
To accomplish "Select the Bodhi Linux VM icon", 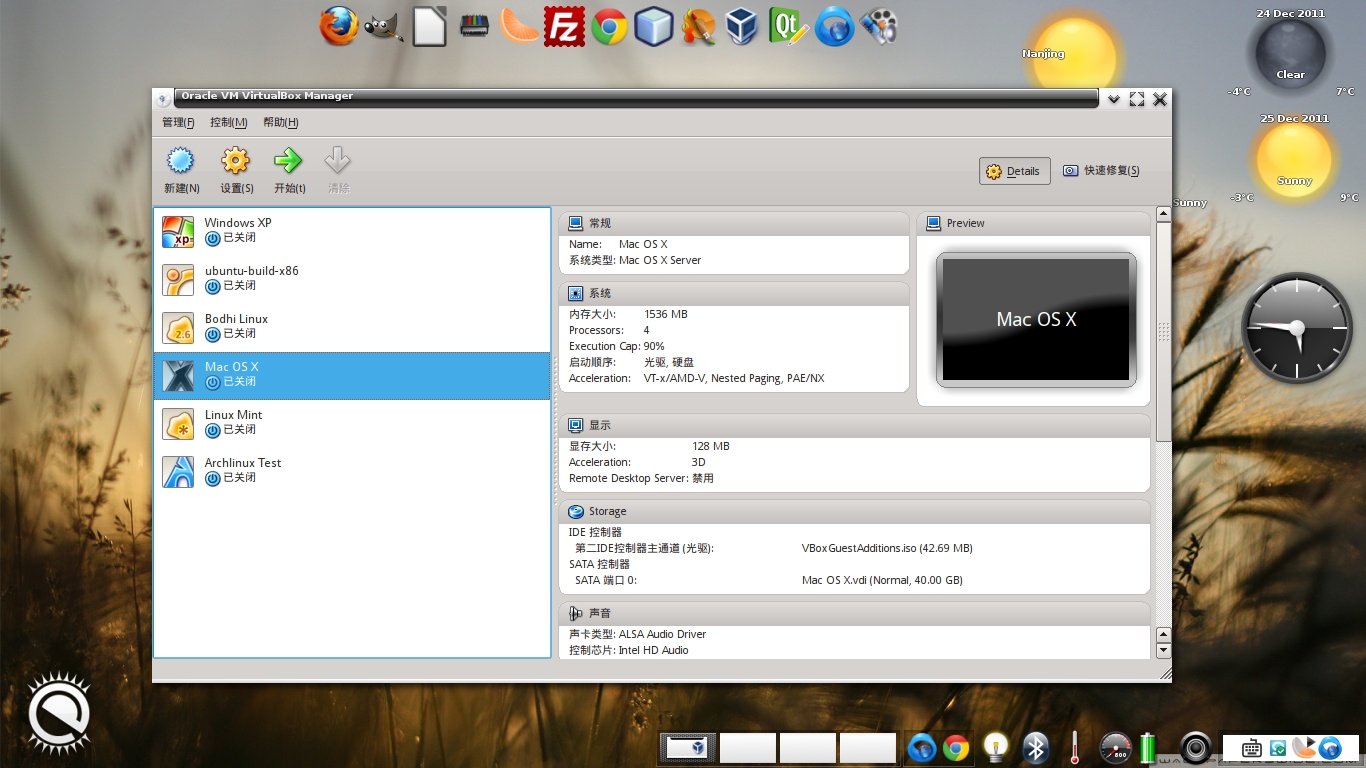I will coord(178,327).
